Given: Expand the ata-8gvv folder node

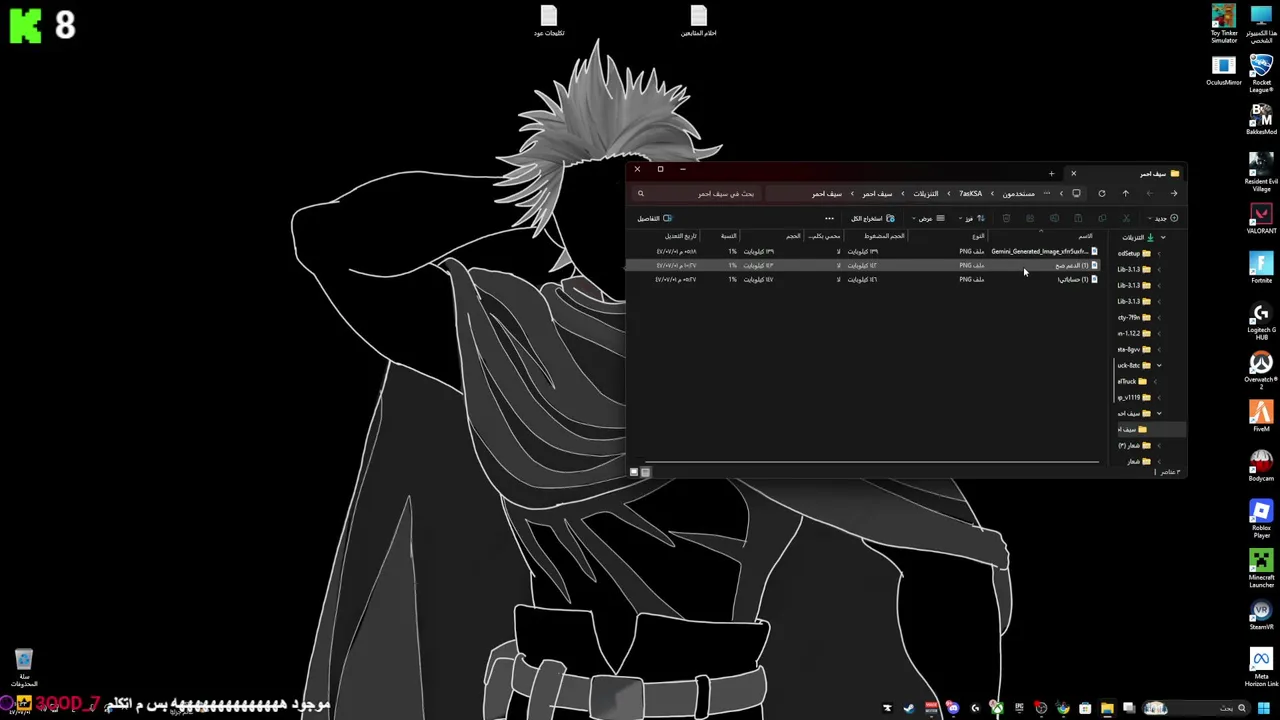Looking at the screenshot, I should coord(1159,349).
